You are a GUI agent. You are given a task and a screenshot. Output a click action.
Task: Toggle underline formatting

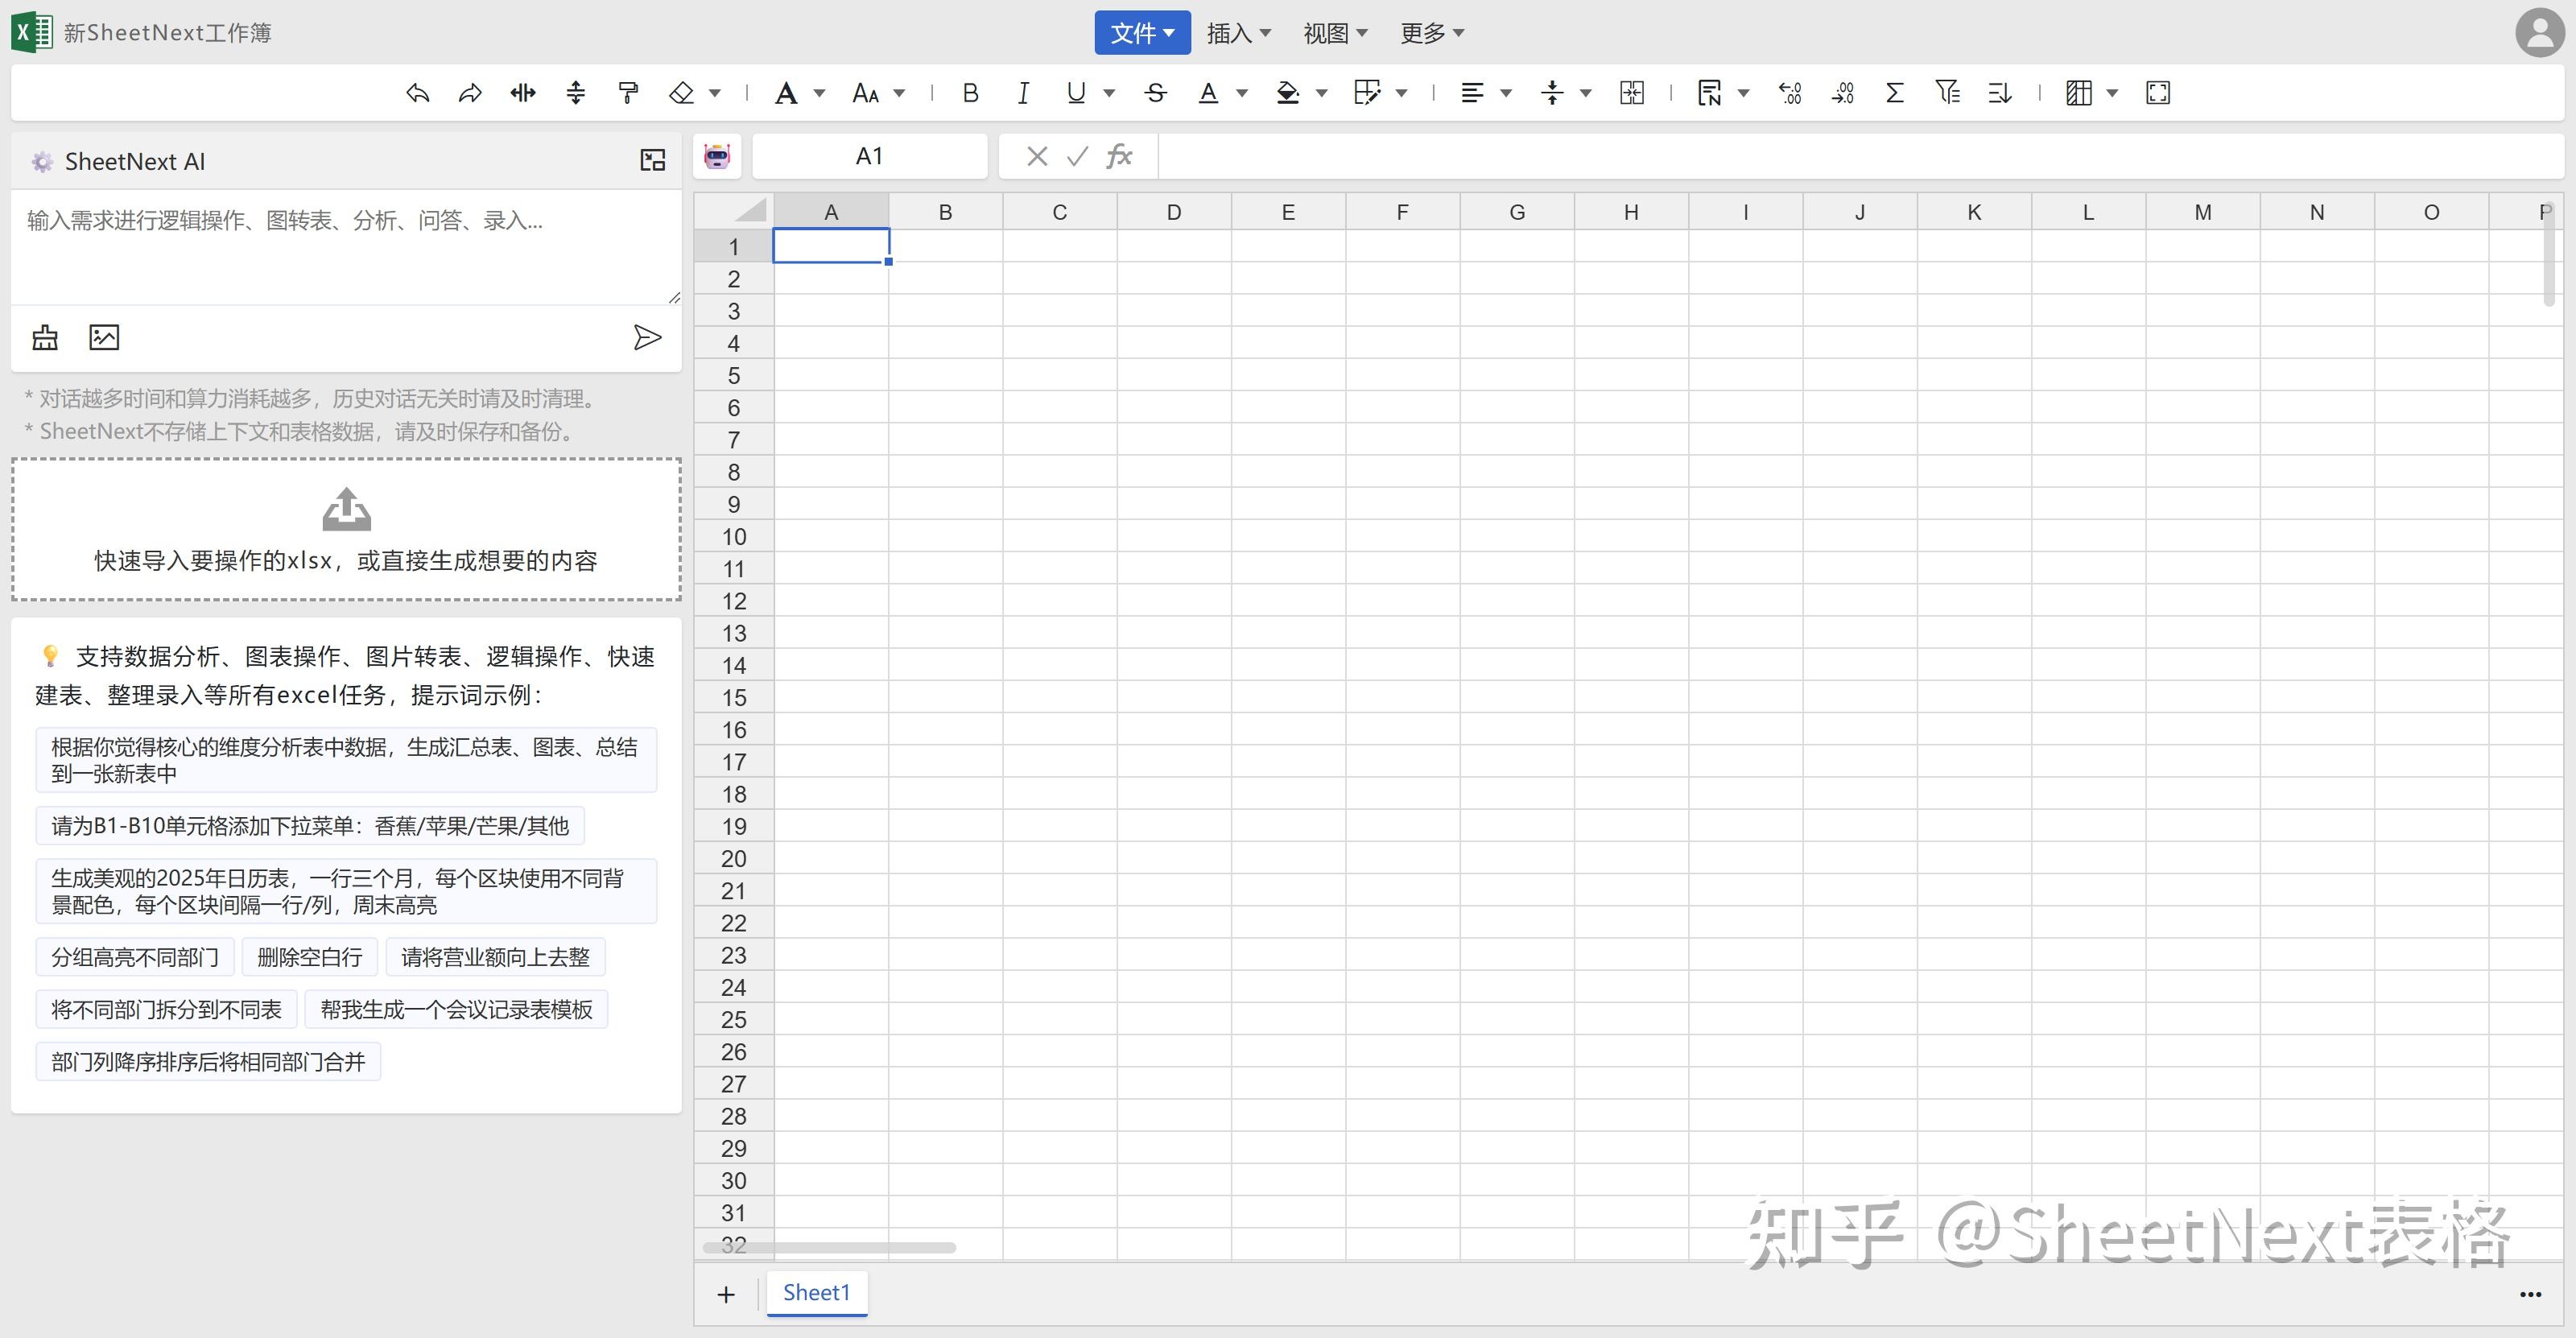(x=1076, y=93)
